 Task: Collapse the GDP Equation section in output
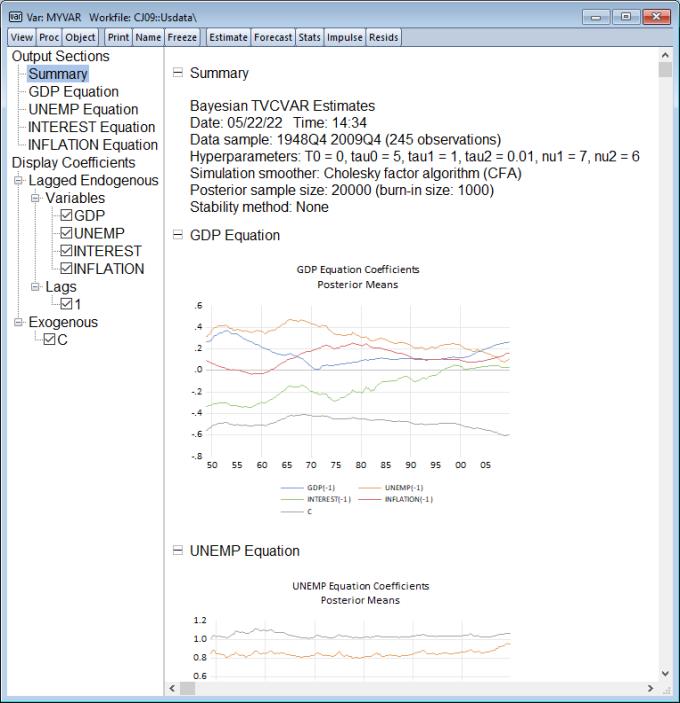(178, 235)
